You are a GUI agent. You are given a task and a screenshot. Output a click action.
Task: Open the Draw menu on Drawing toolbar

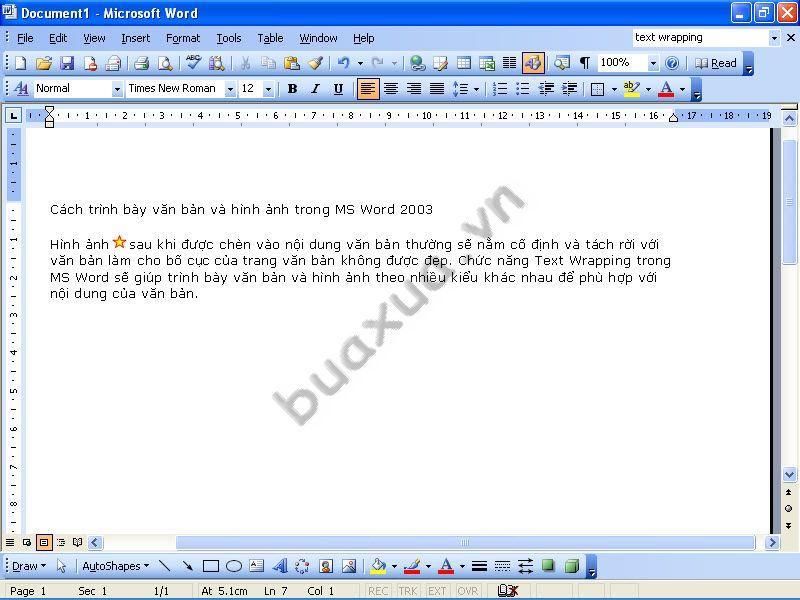[29, 566]
